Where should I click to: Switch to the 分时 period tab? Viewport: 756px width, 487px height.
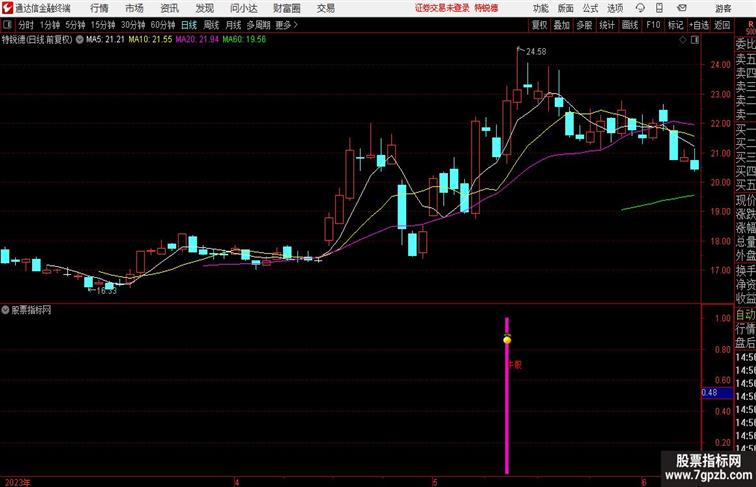(26, 25)
